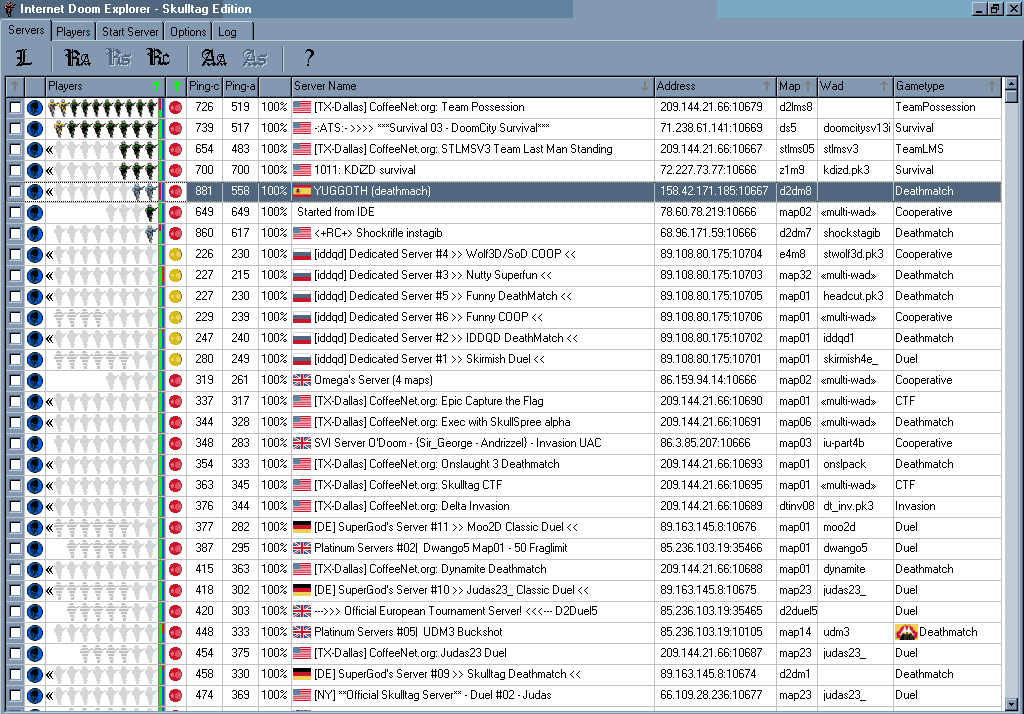Select SuperGod's Server #09 Skulltag Deathmatch row
Screen dimensions: 1024x714
504,674
